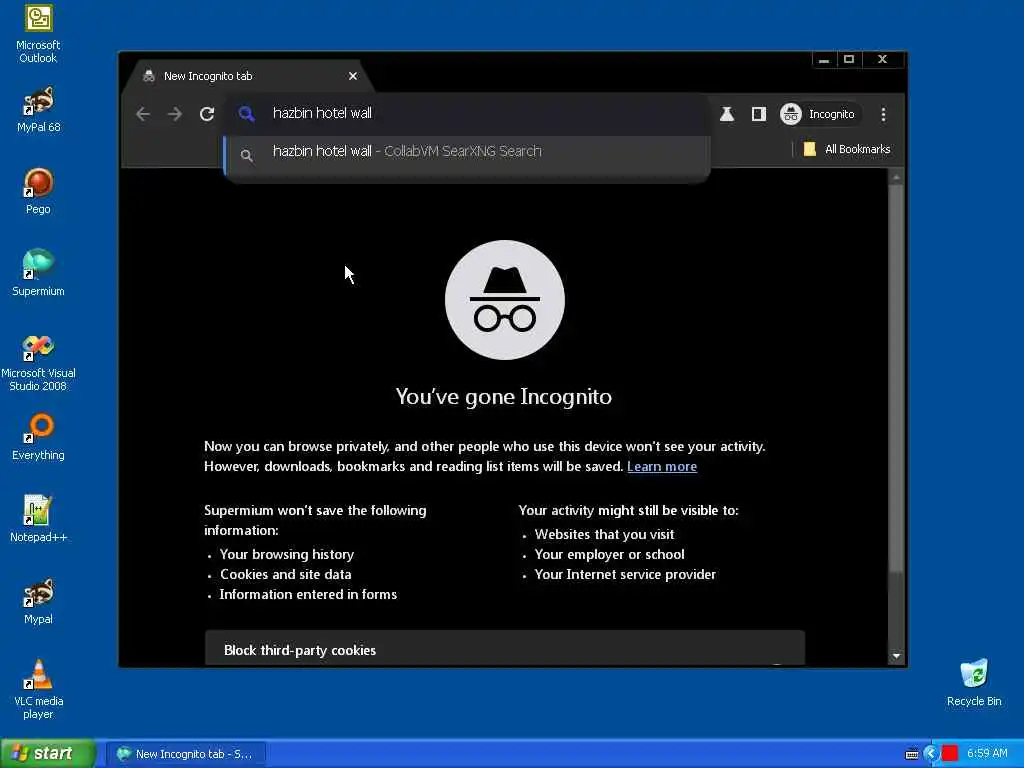
Task: Click 'Your employer or school' list item
Action: pyautogui.click(x=609, y=554)
